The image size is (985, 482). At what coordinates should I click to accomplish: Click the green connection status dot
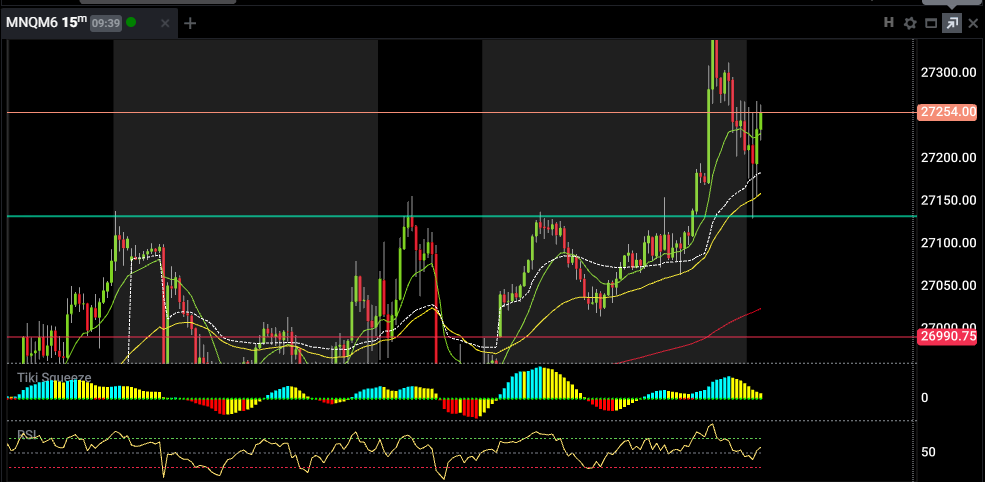coord(131,22)
